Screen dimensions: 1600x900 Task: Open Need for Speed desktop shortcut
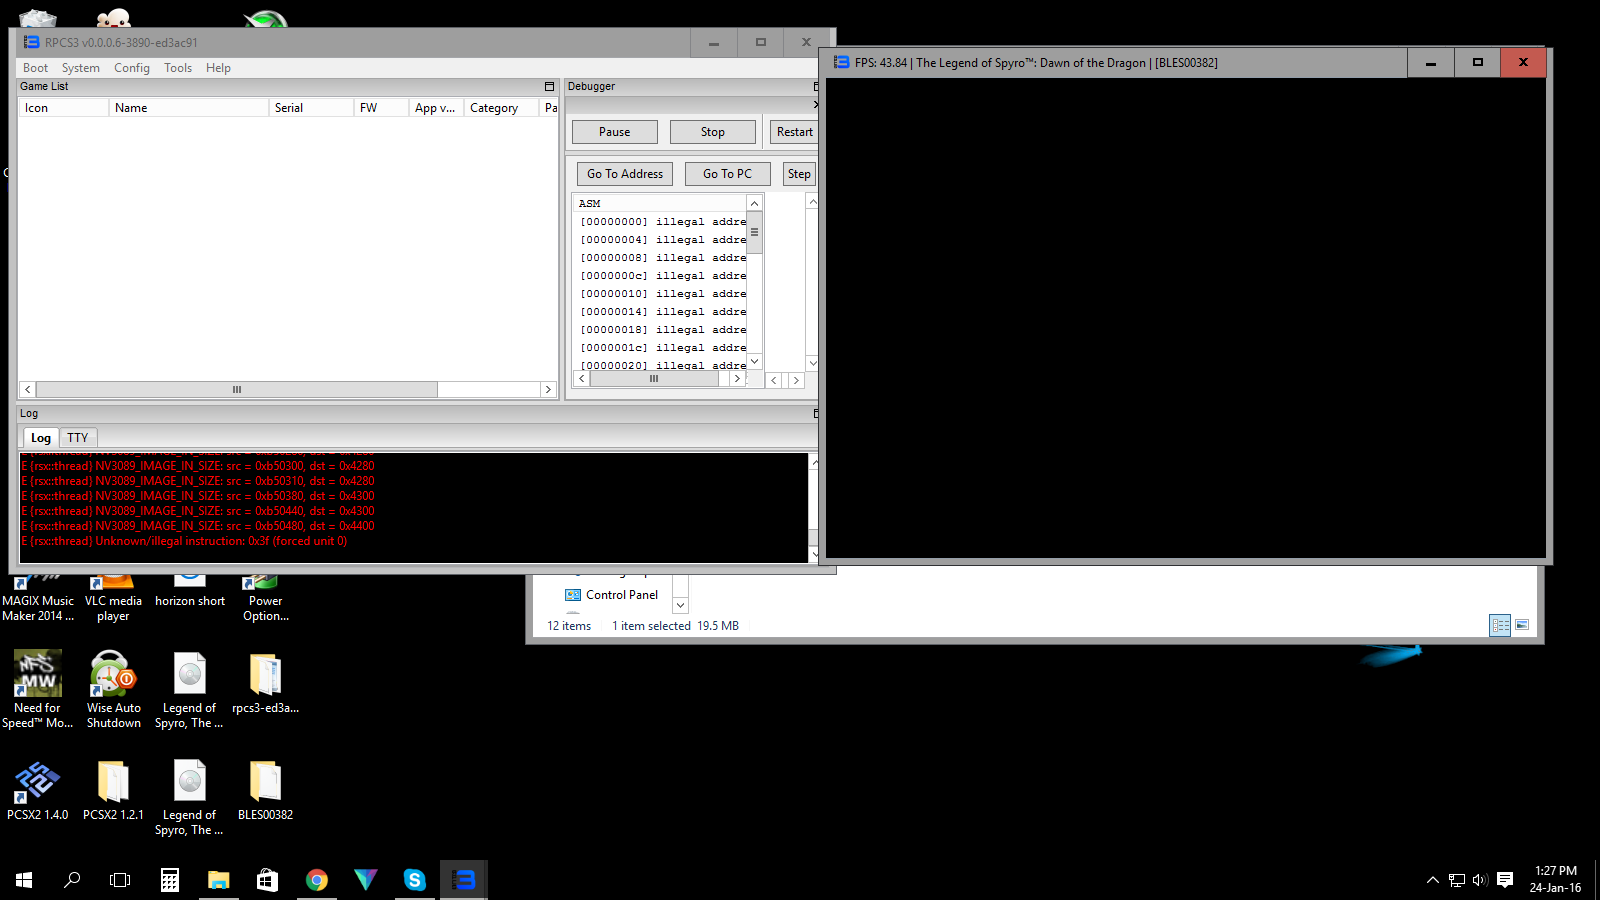(38, 690)
